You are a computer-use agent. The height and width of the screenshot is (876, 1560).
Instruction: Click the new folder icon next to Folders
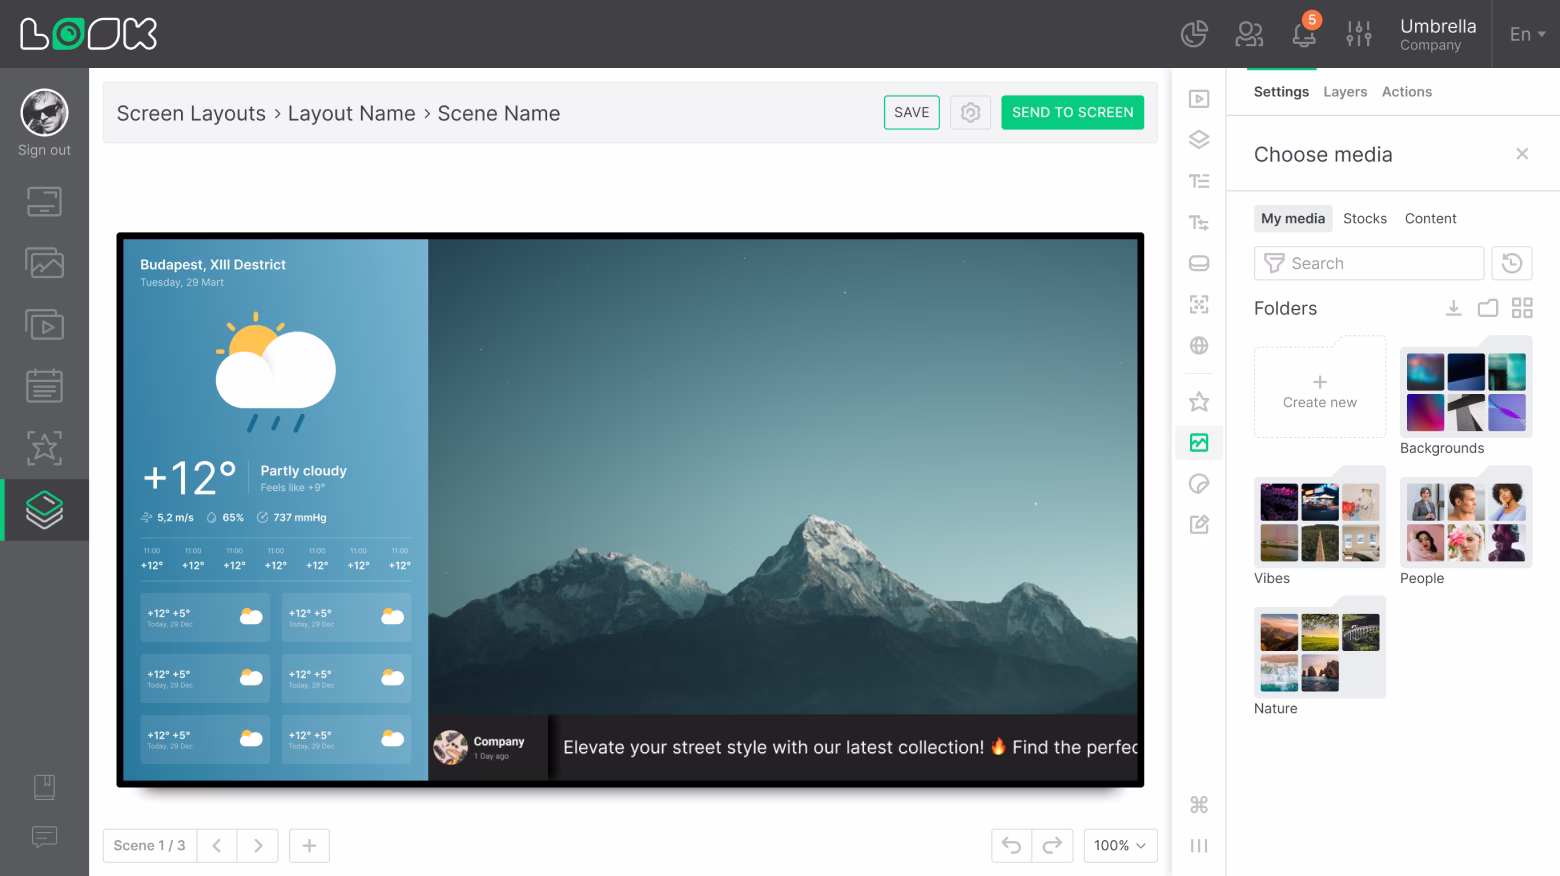tap(1488, 308)
